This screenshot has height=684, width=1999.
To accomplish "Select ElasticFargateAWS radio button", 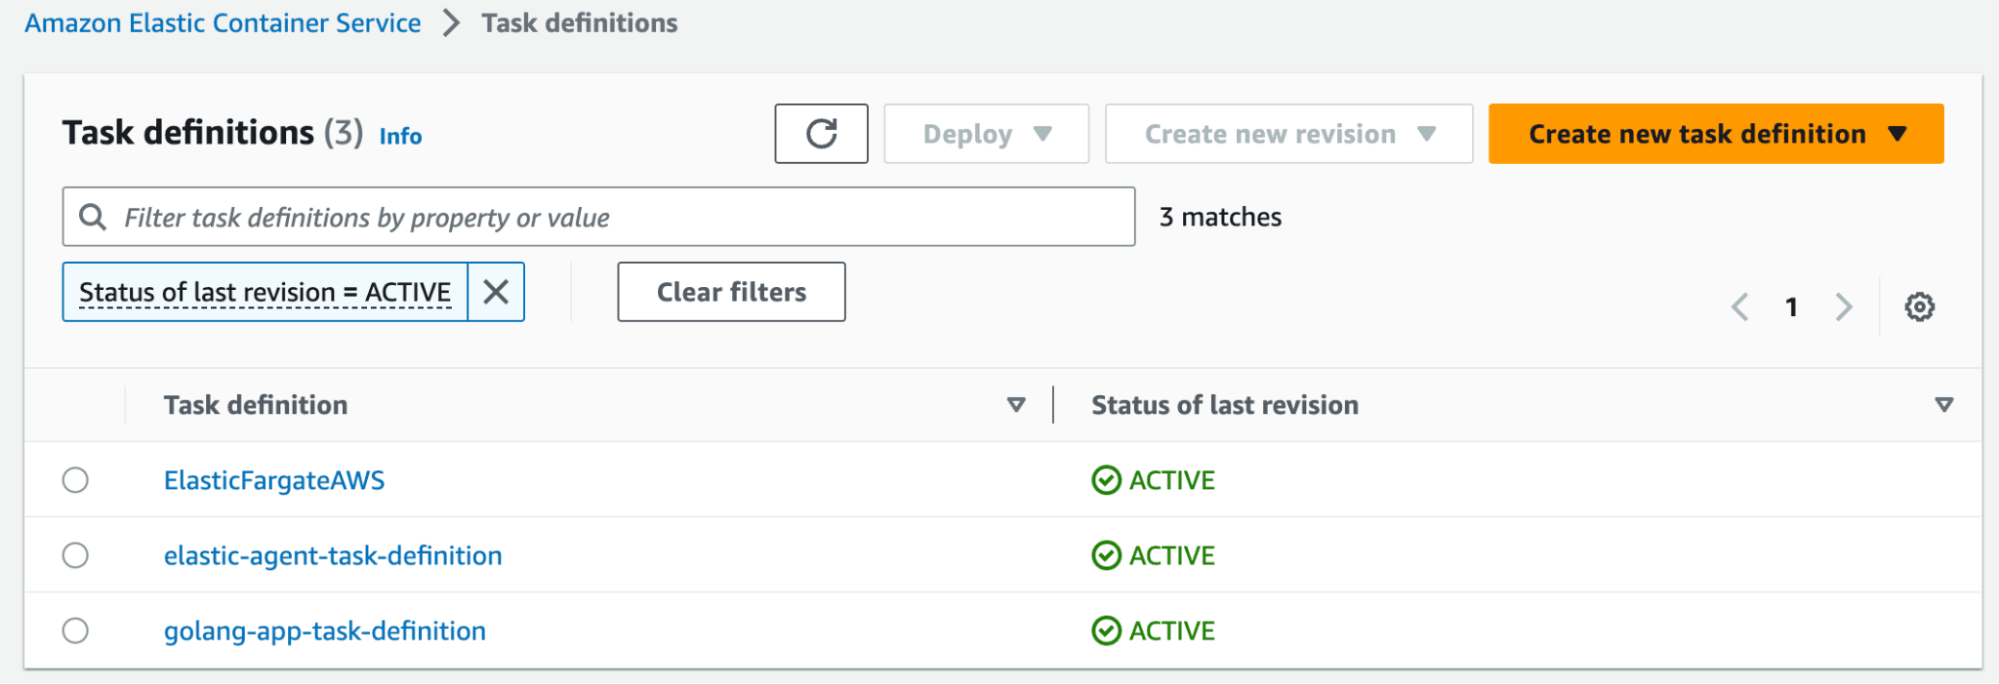I will pyautogui.click(x=76, y=481).
